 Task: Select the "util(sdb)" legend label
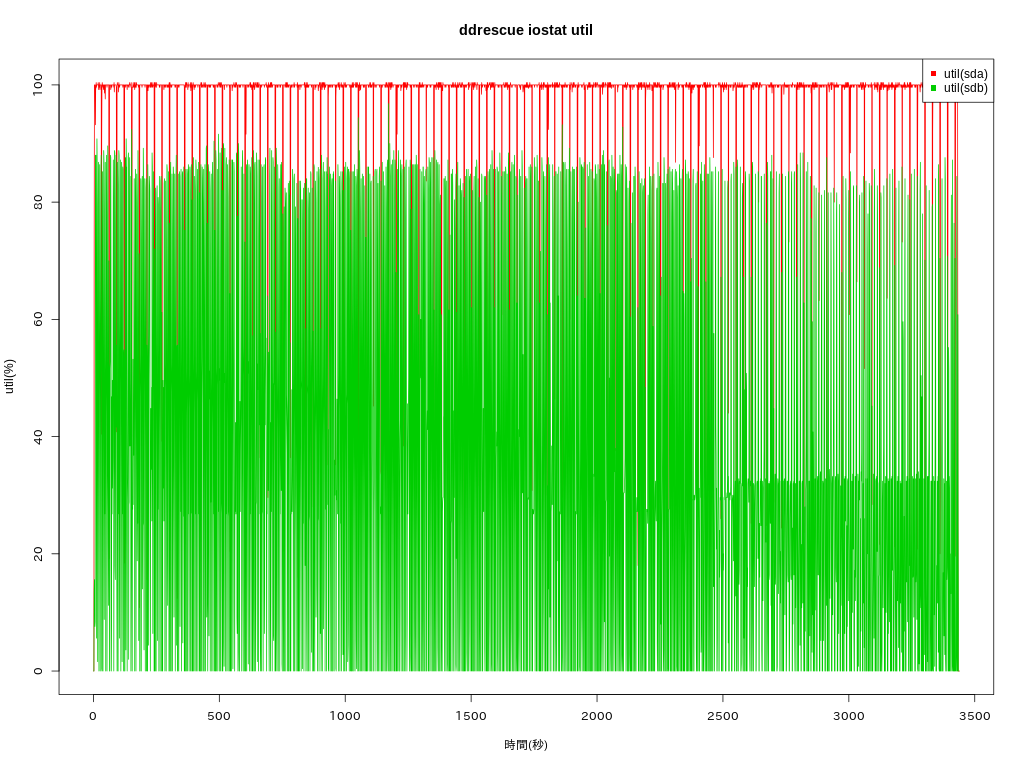coord(965,88)
